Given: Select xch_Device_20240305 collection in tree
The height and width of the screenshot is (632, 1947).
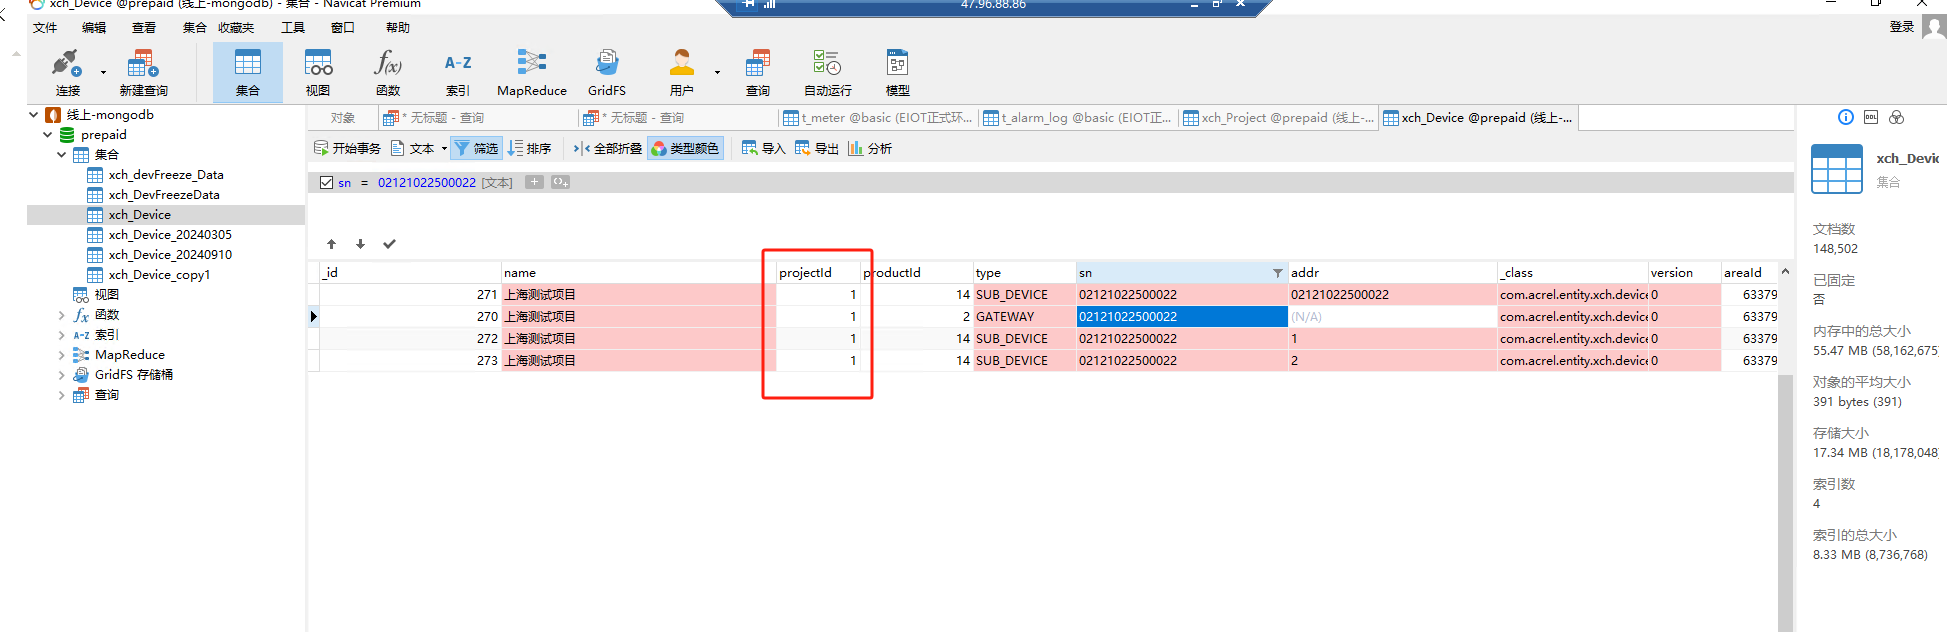Looking at the screenshot, I should (169, 235).
